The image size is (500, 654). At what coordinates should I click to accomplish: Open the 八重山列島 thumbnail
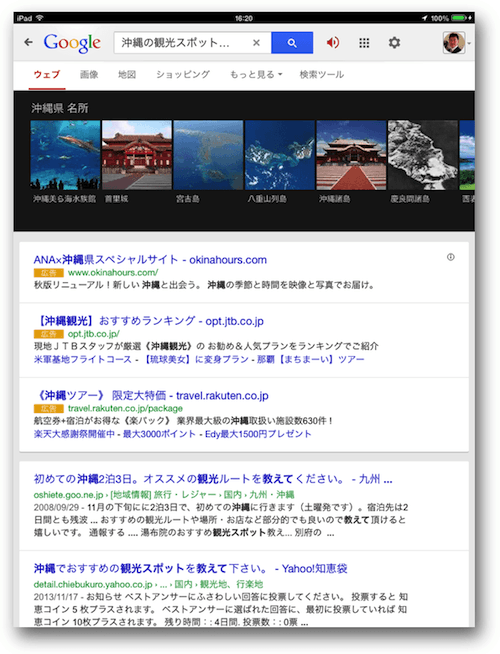pos(280,155)
